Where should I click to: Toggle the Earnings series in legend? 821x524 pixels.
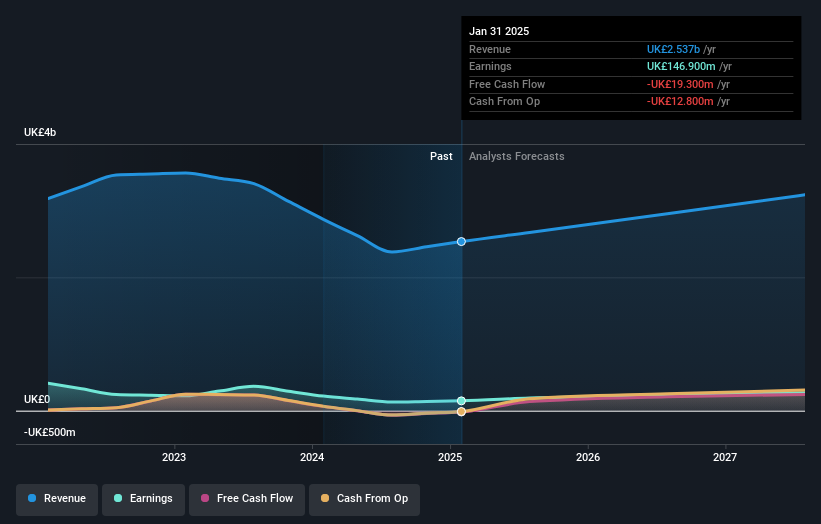143,499
